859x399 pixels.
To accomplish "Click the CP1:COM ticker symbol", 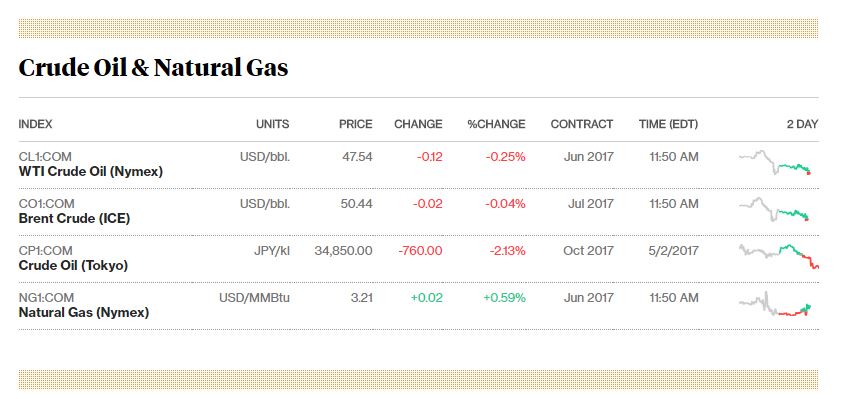I will click(x=45, y=251).
